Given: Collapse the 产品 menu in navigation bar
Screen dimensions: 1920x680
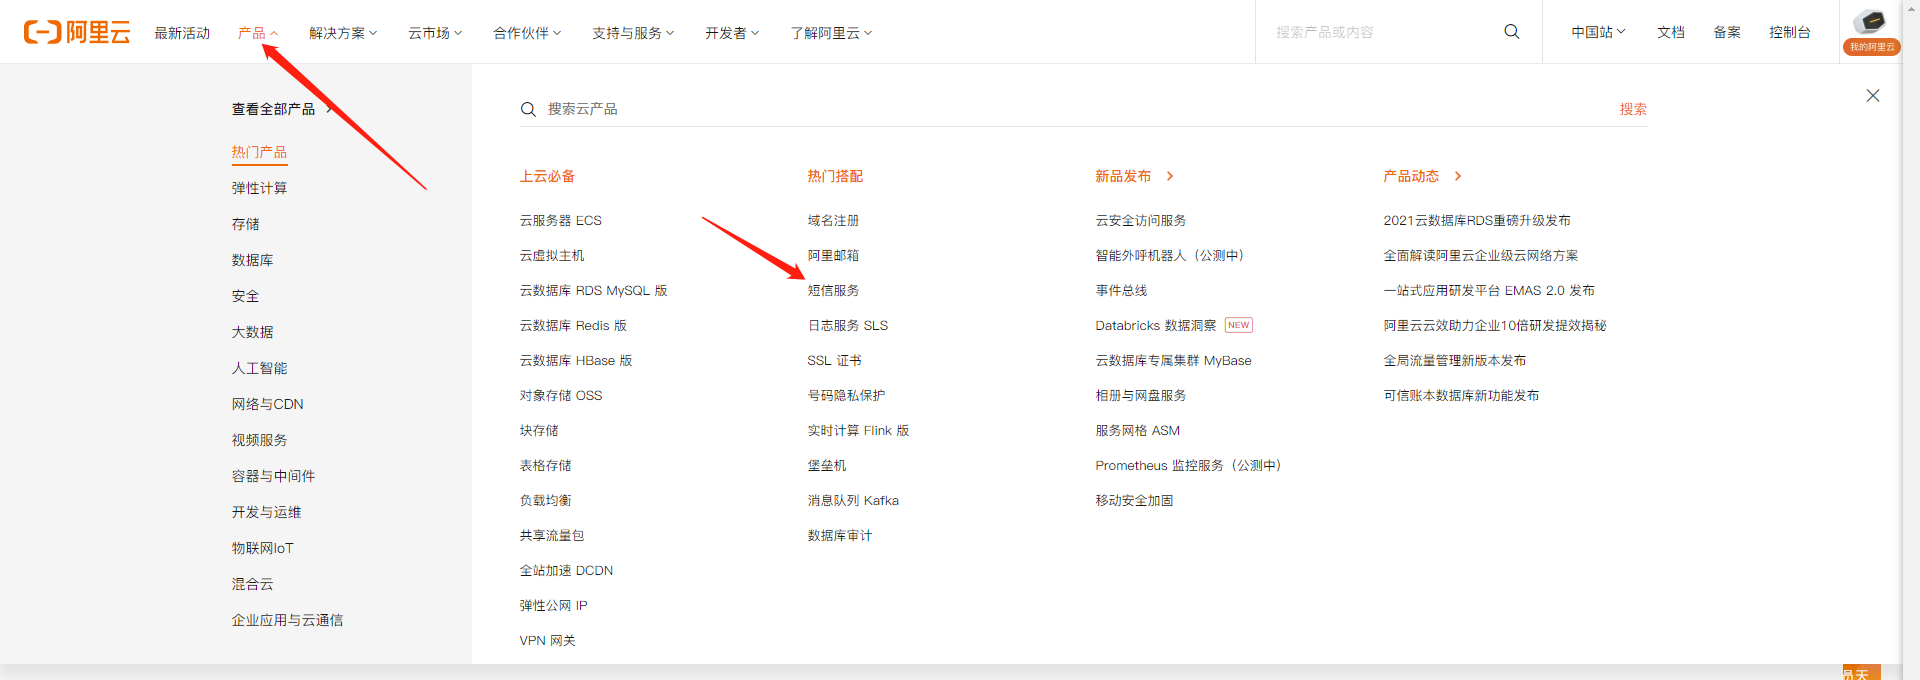Looking at the screenshot, I should pyautogui.click(x=257, y=33).
